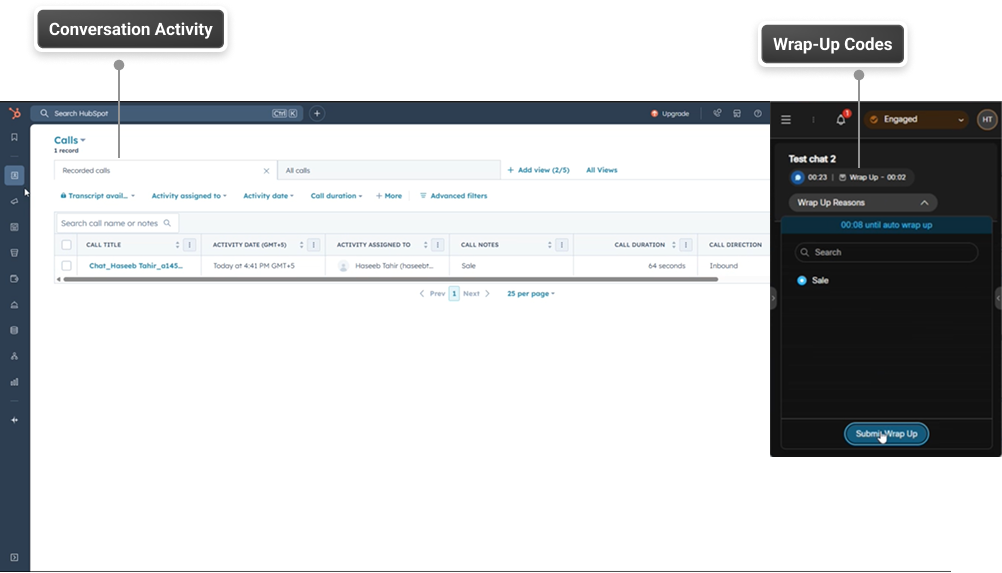Open Chat_Haseeb Tahir call record link
Image resolution: width=1002 pixels, height=573 pixels.
135,266
